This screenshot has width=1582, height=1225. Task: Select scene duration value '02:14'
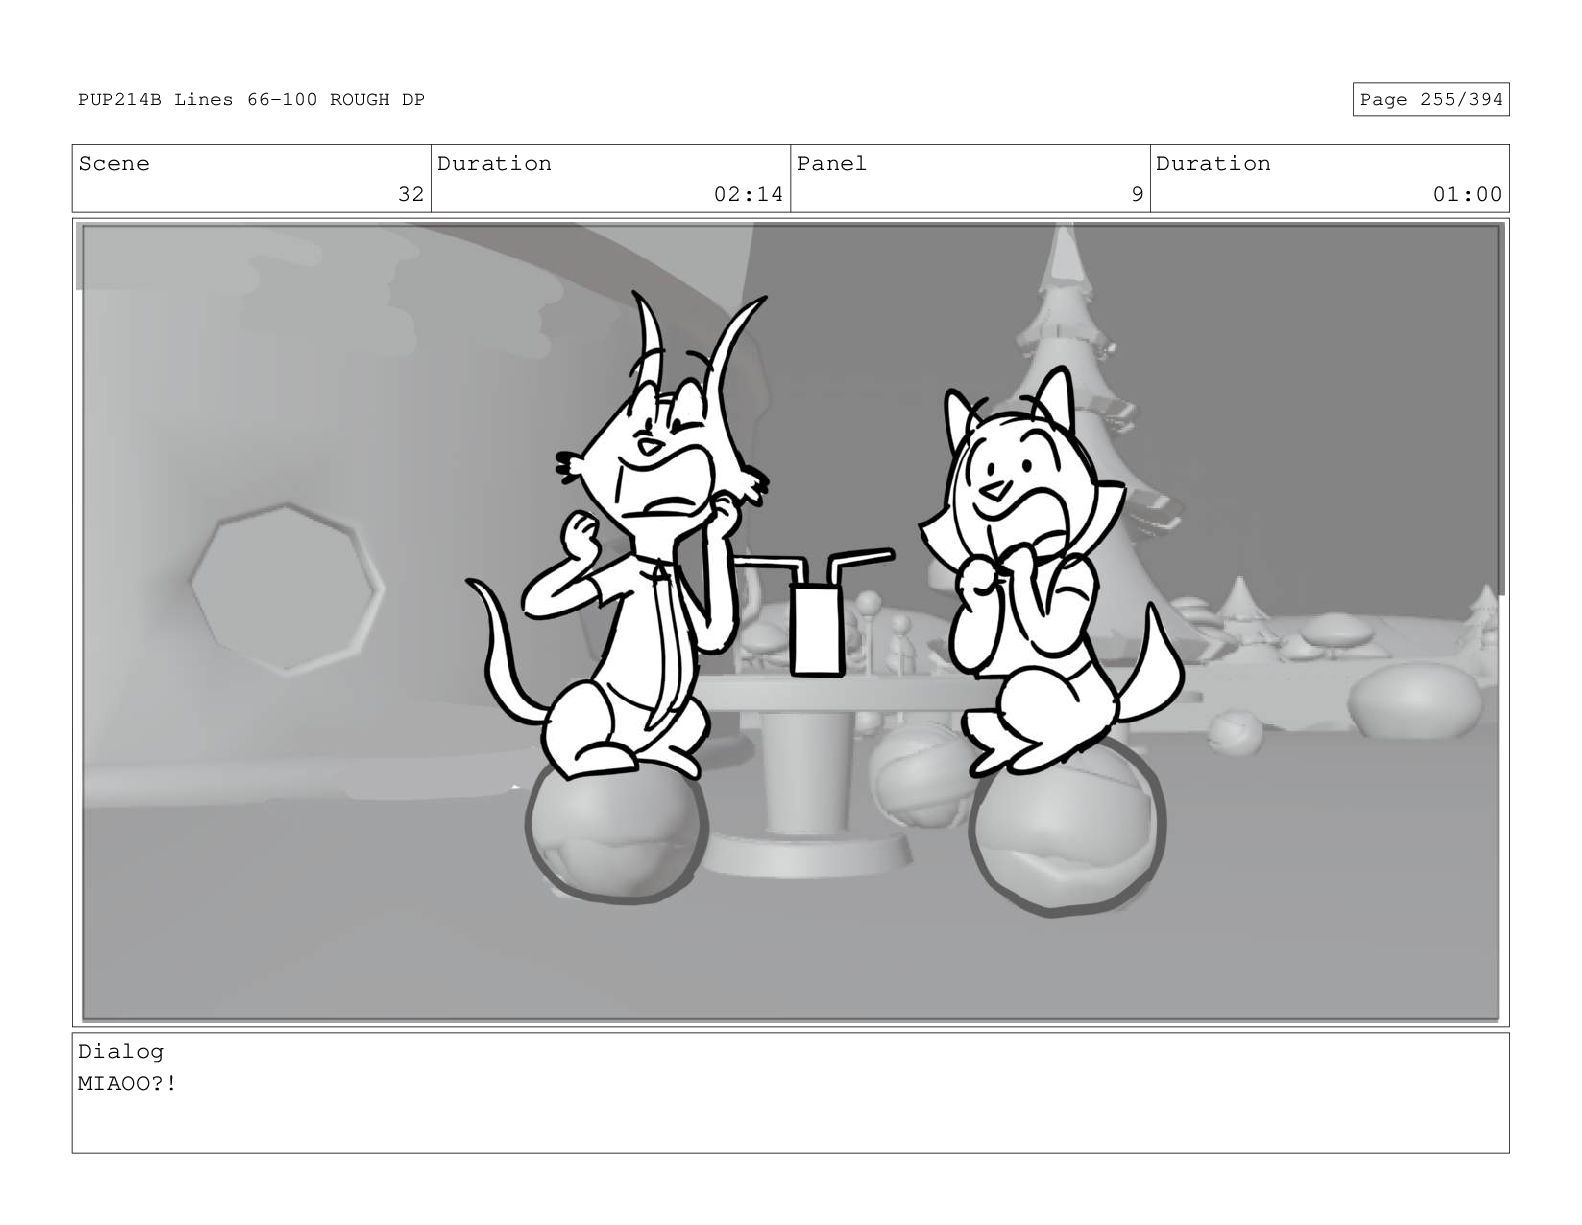748,194
